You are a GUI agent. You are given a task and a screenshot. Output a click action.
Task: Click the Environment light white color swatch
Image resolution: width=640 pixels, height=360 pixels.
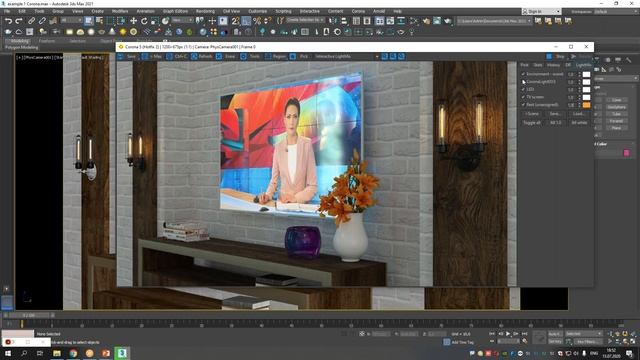[x=586, y=74]
